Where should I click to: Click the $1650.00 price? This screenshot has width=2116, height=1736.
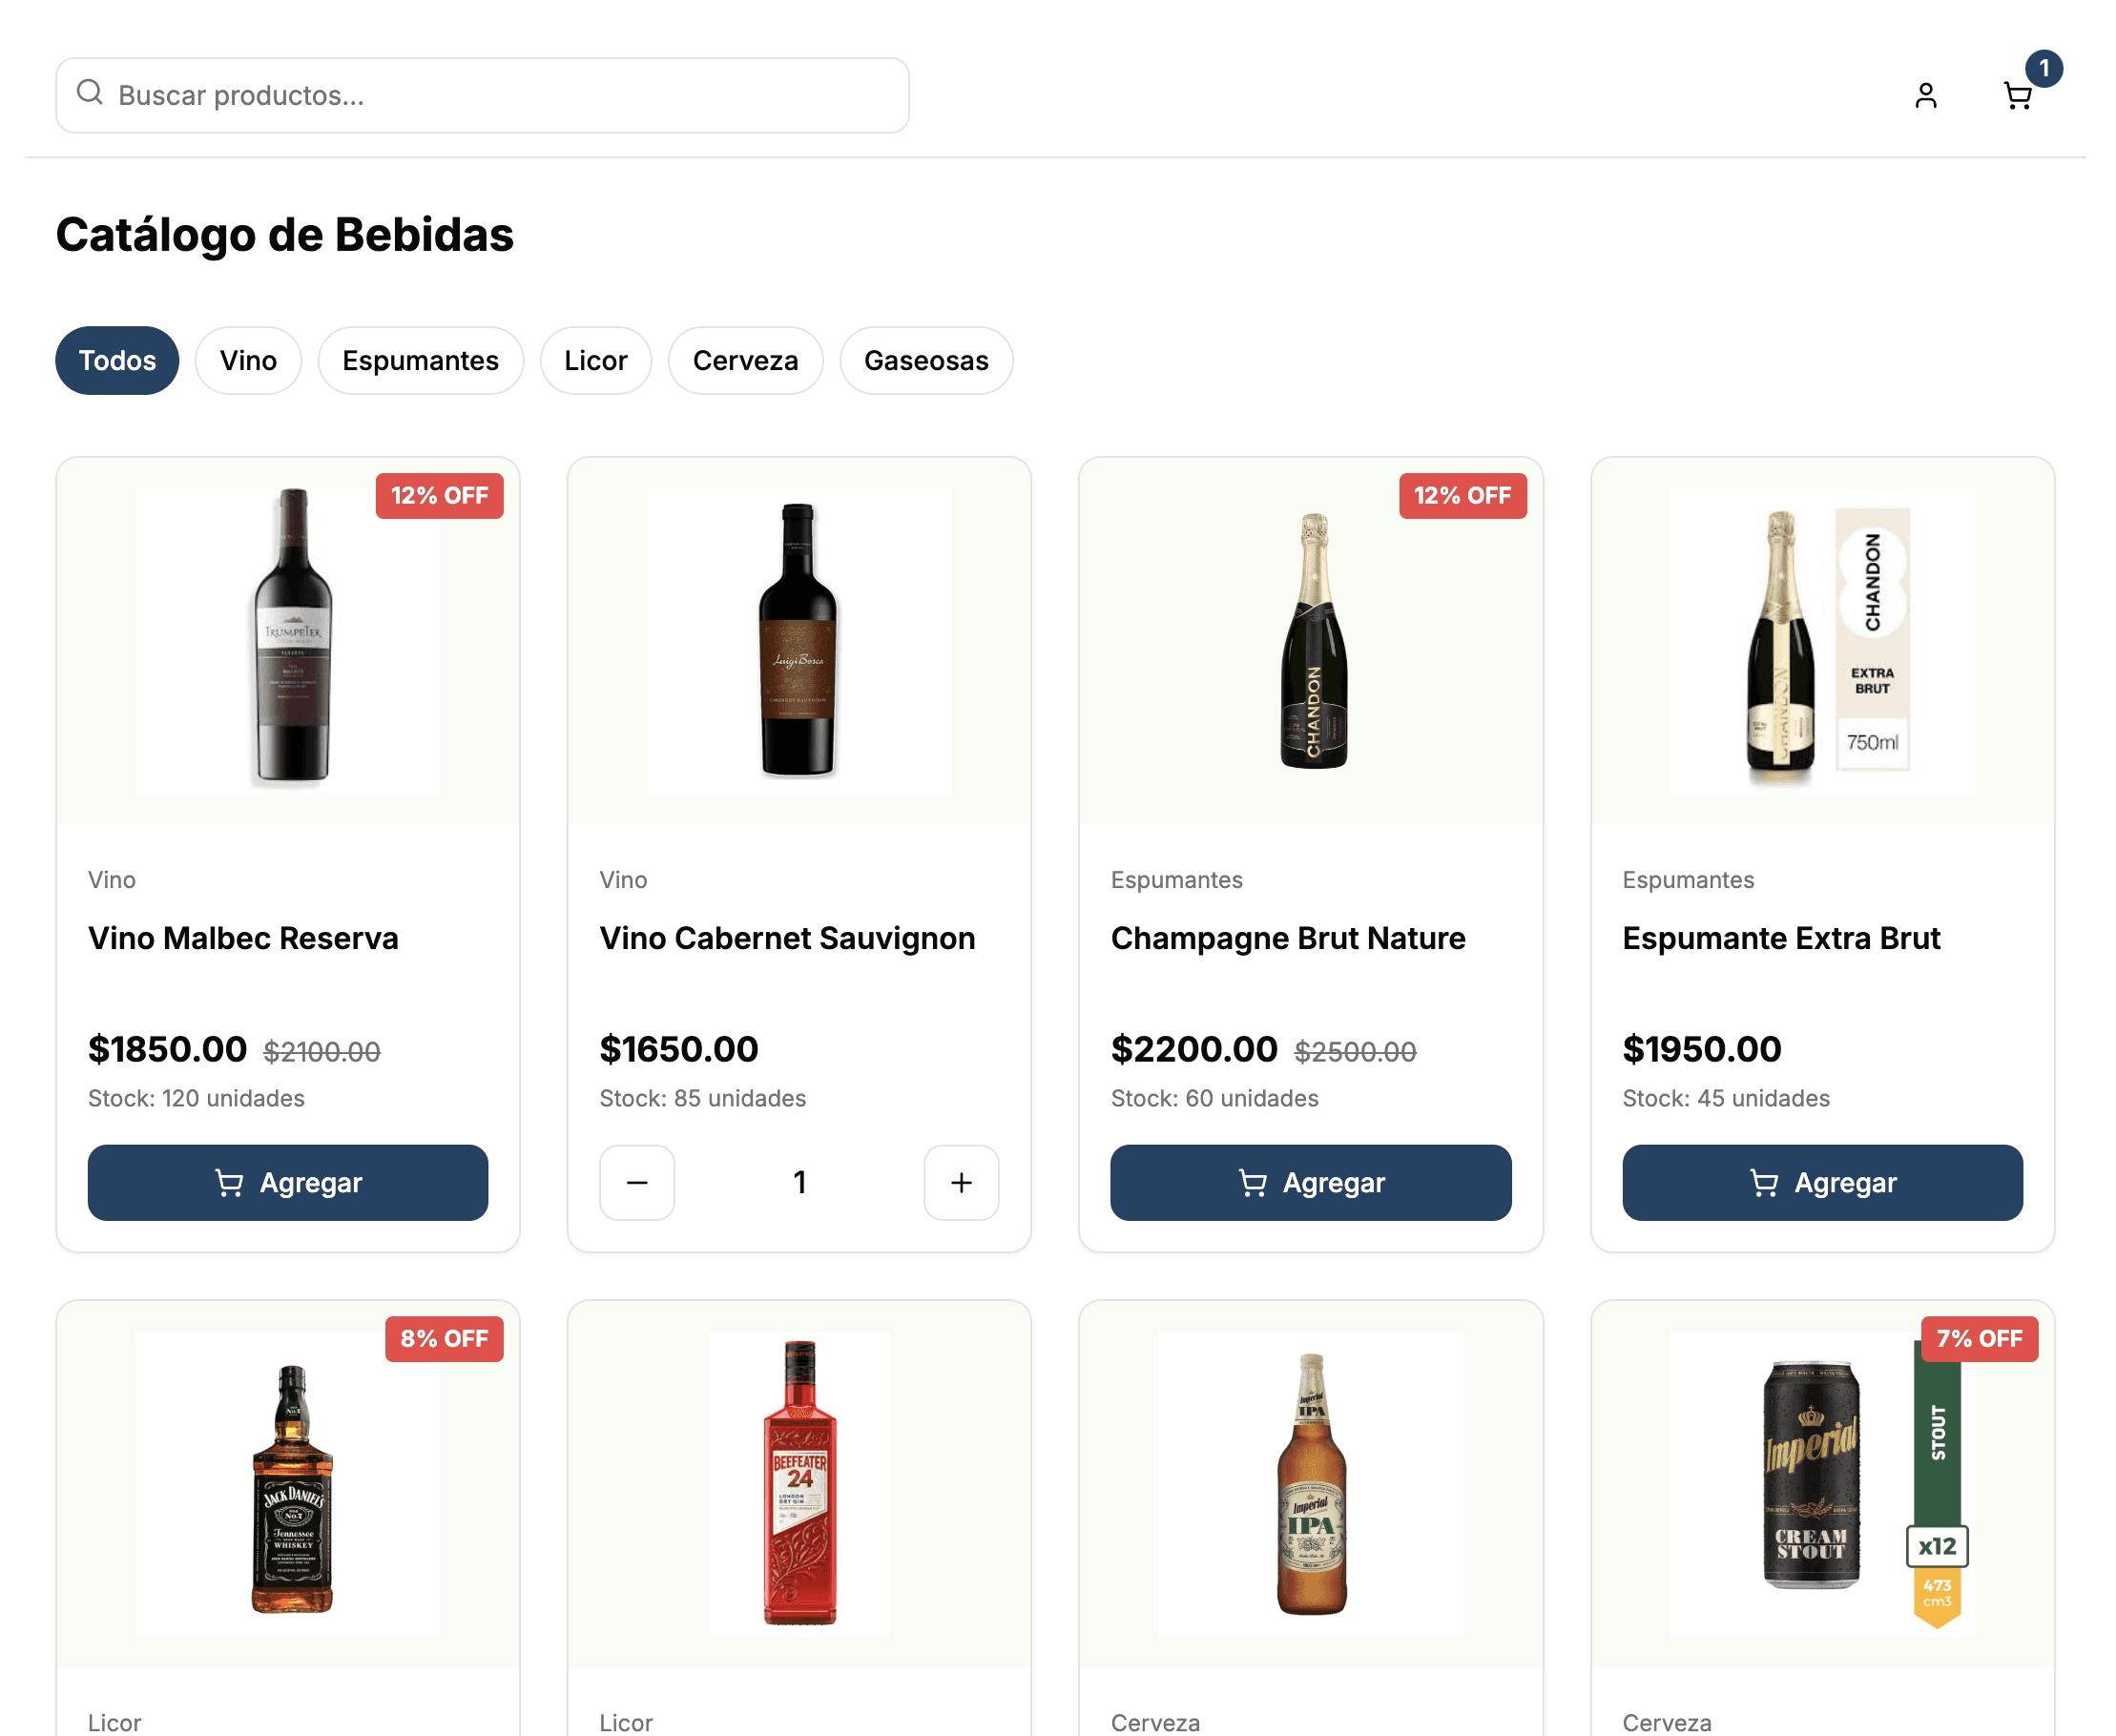click(678, 1049)
